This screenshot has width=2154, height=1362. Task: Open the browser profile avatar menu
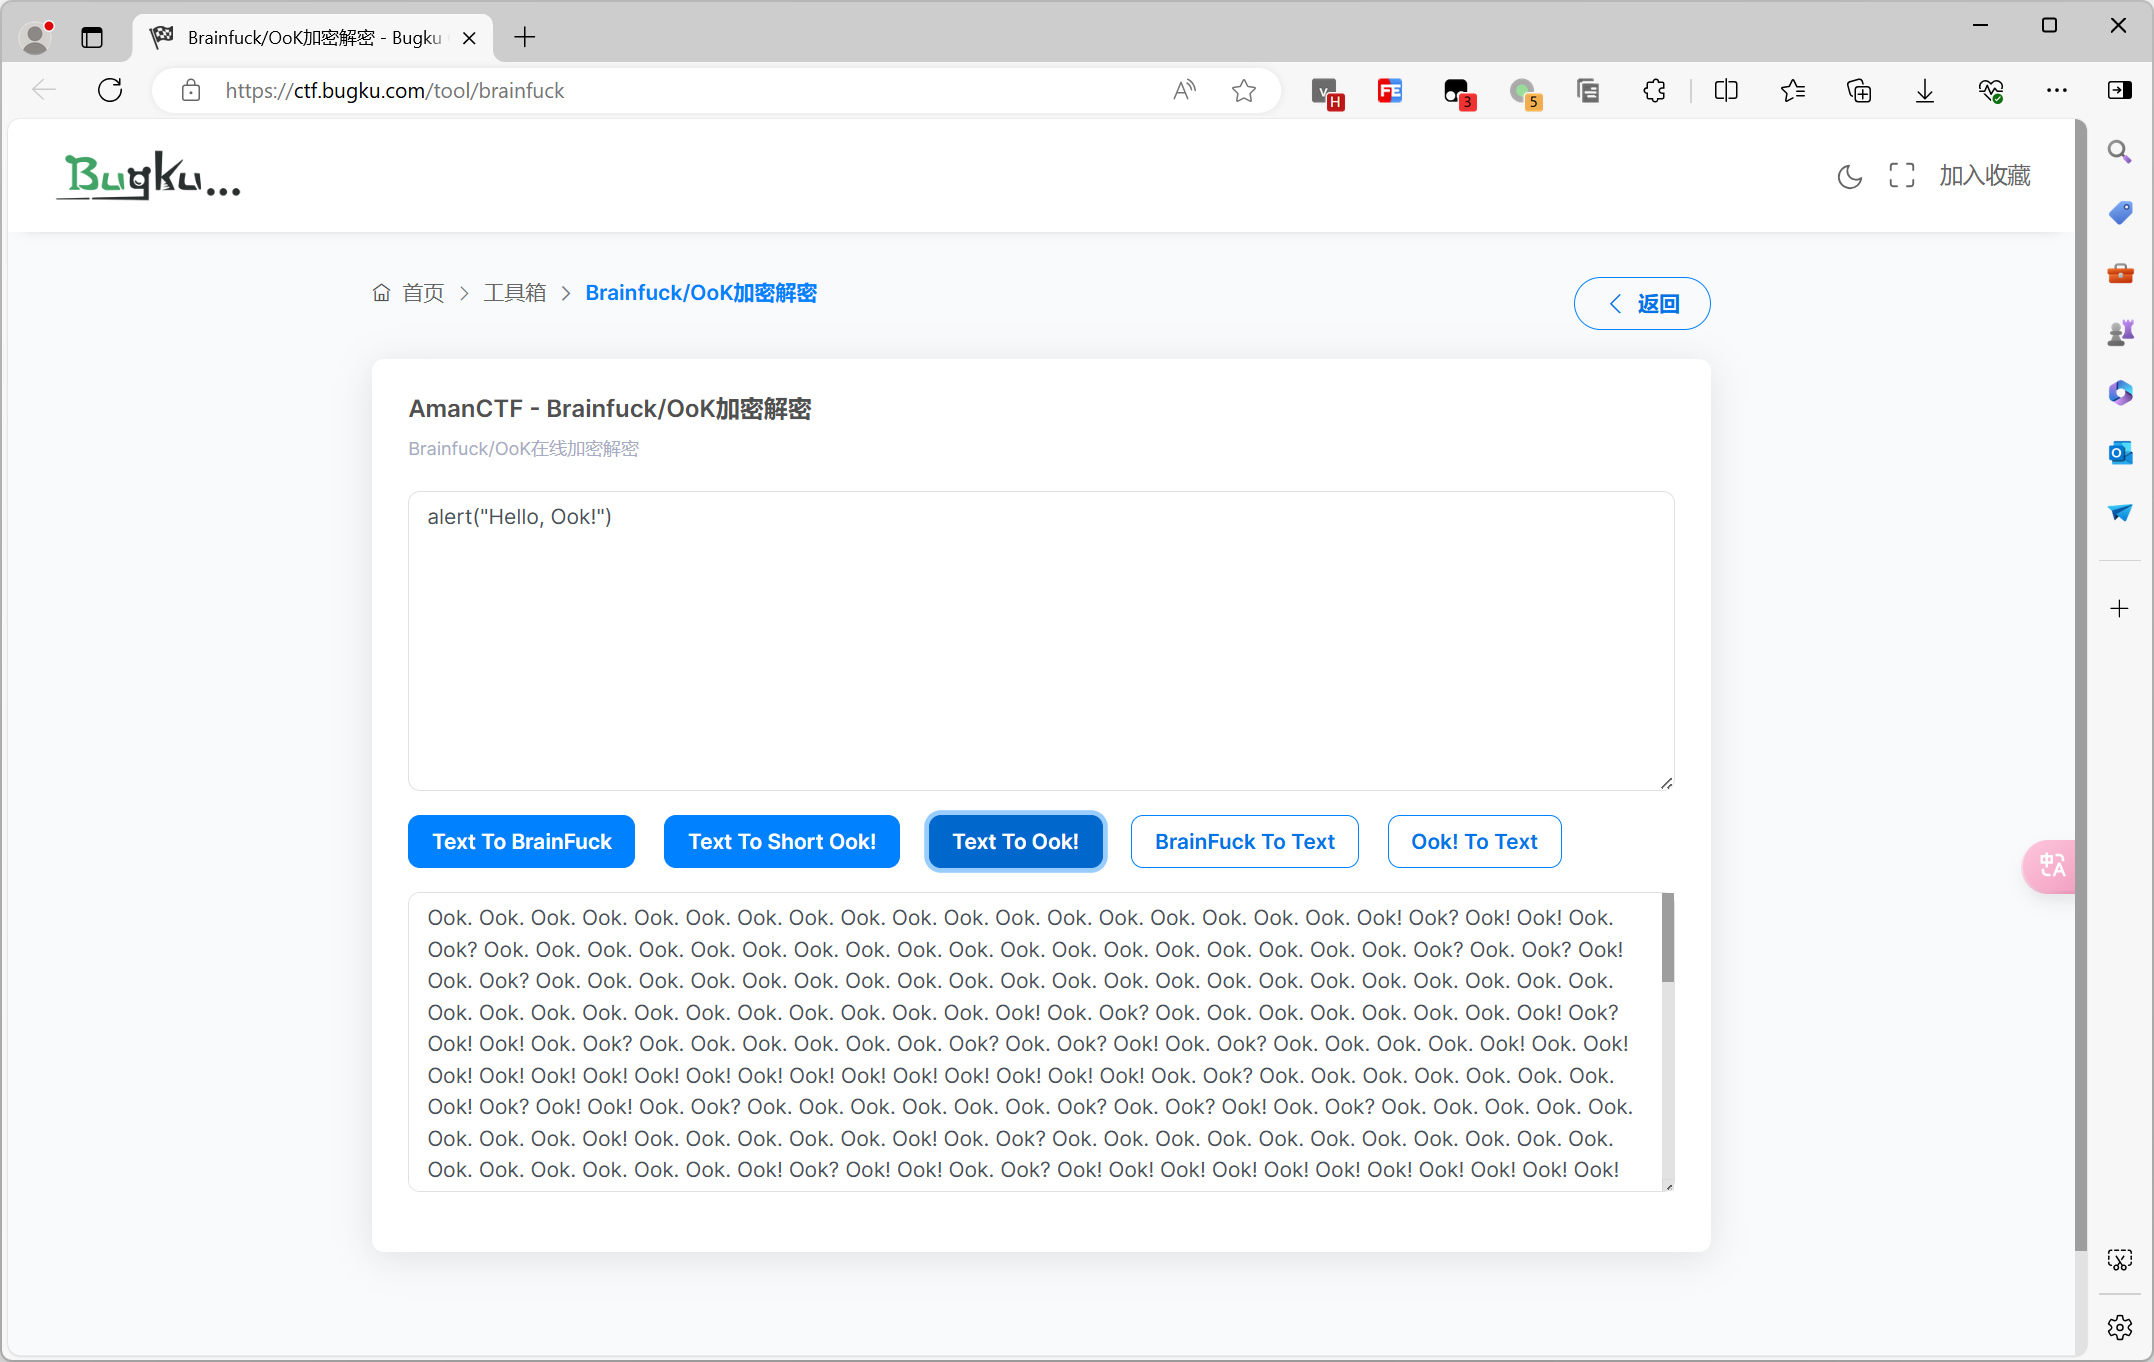[35, 37]
